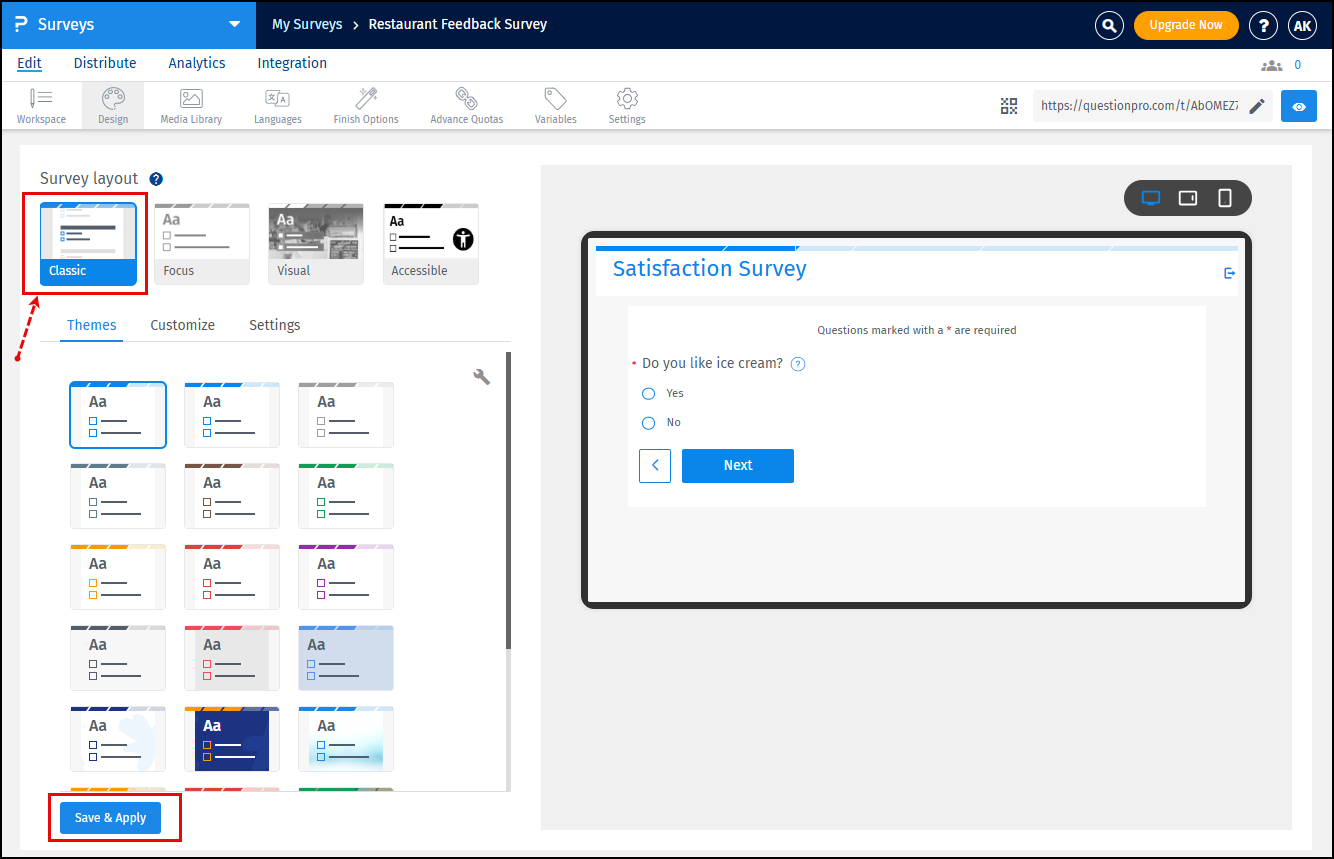1334x859 pixels.
Task: Edit the survey URL with the pencil icon
Action: (x=1257, y=106)
